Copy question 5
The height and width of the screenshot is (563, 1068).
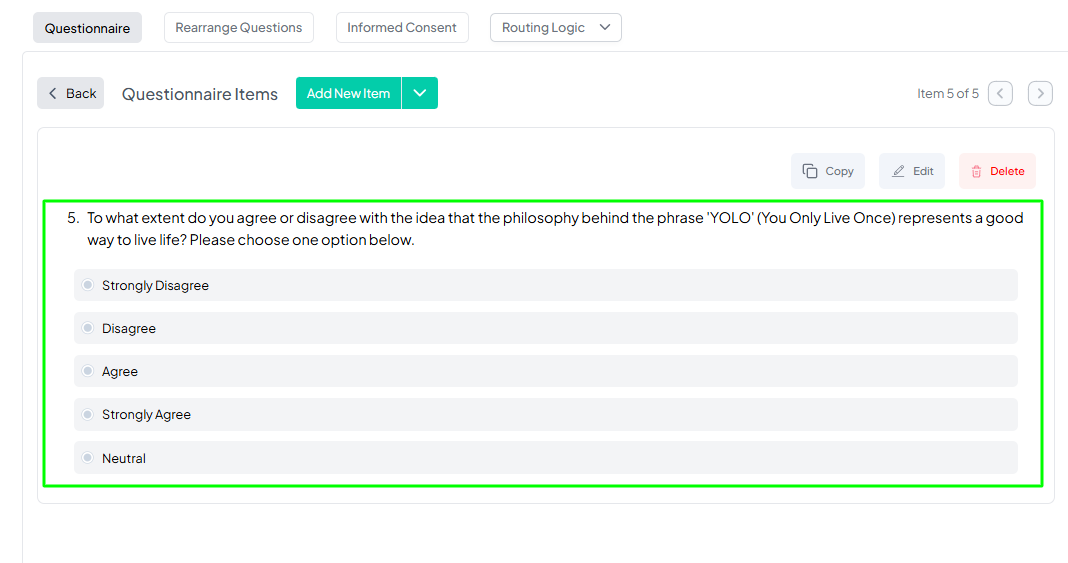click(828, 171)
